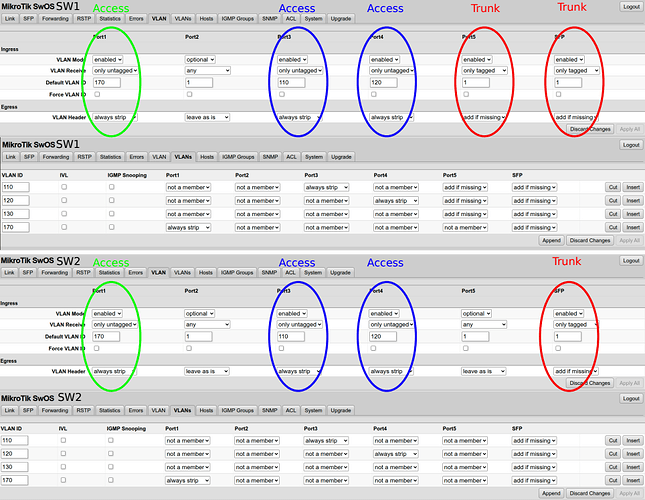This screenshot has width=645, height=500.
Task: Focus SW1 Port2 Default VLAN ID field
Action: click(x=199, y=83)
